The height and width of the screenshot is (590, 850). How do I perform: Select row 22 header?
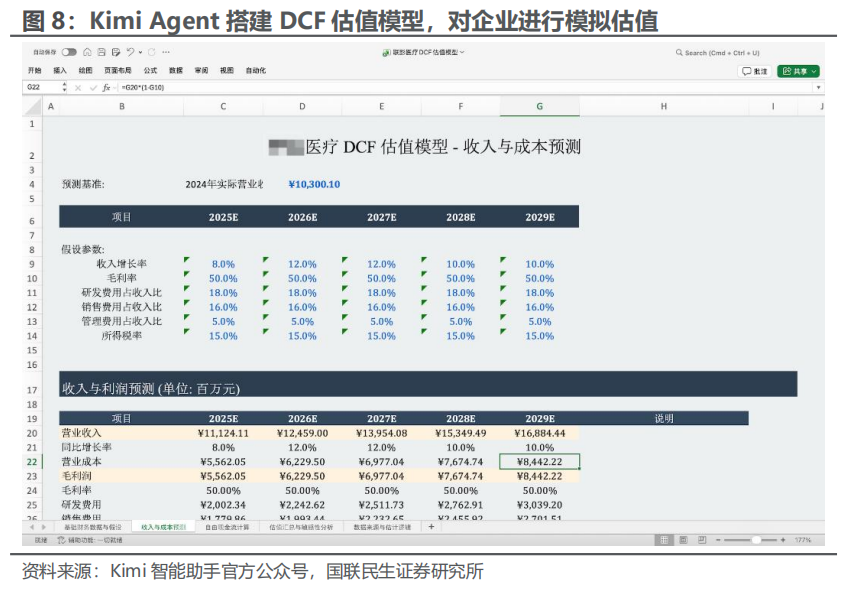pos(32,462)
